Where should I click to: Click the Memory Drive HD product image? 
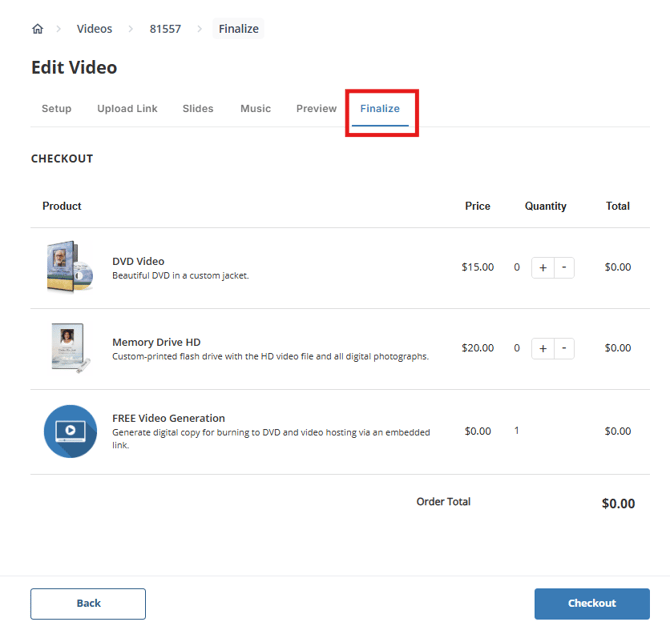[x=69, y=348]
